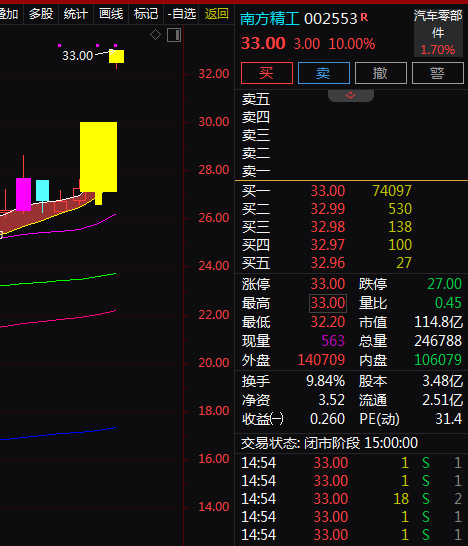Open the 标记 mark menu
This screenshot has width=468, height=546.
146,14
